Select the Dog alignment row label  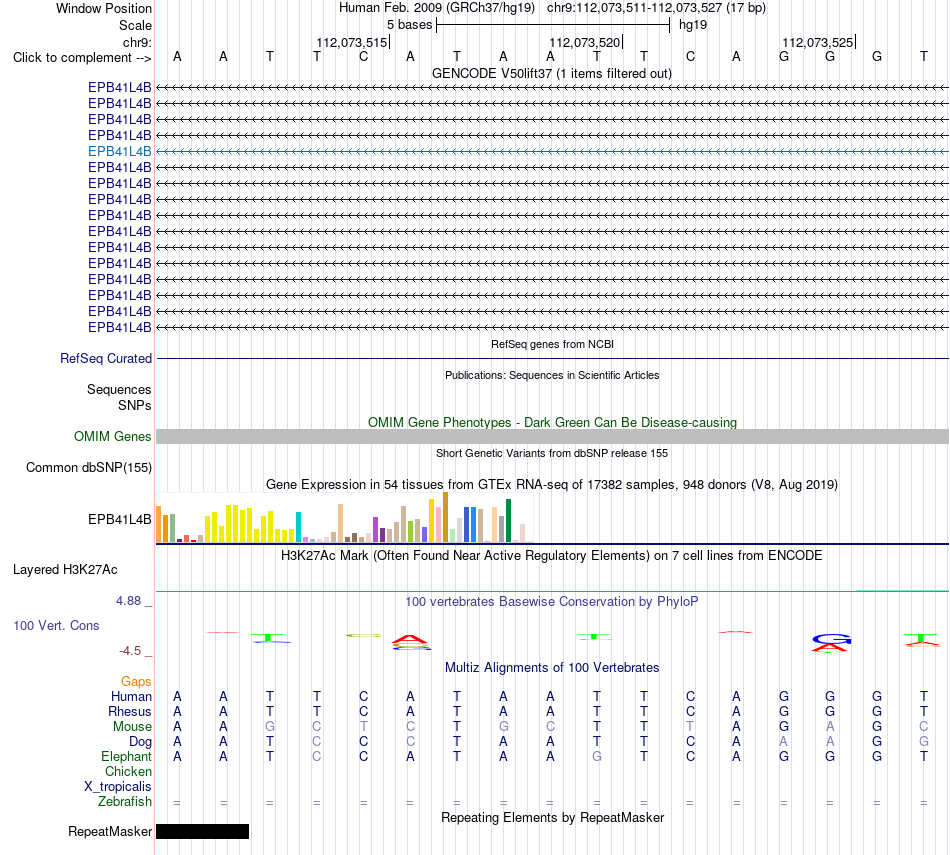[140, 742]
